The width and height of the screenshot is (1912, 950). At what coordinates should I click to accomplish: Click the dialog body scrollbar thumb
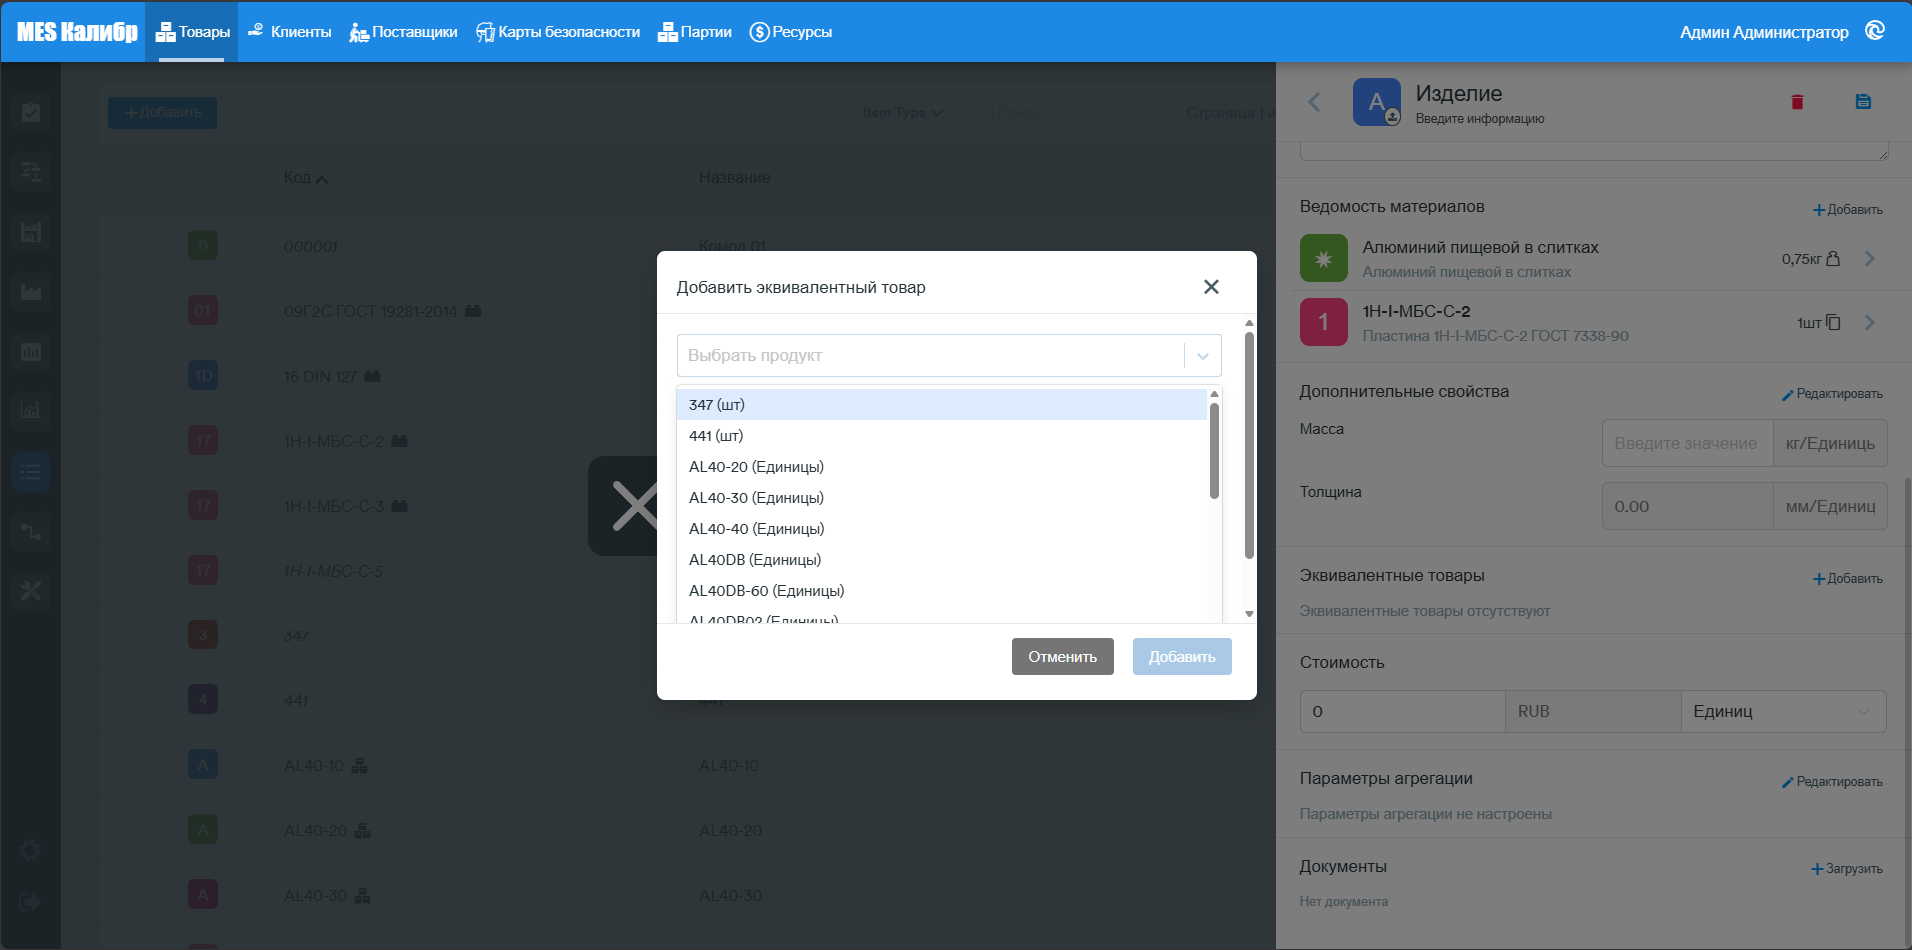point(1249,445)
